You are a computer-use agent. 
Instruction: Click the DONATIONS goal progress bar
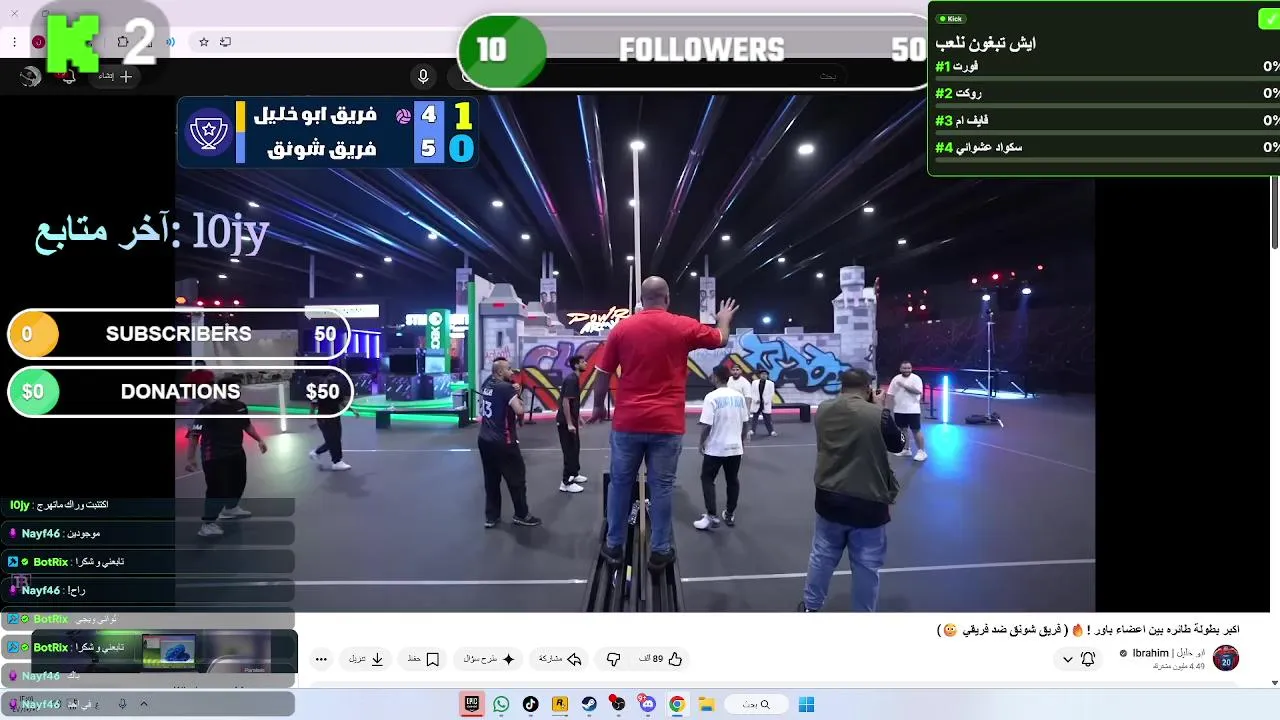click(180, 392)
